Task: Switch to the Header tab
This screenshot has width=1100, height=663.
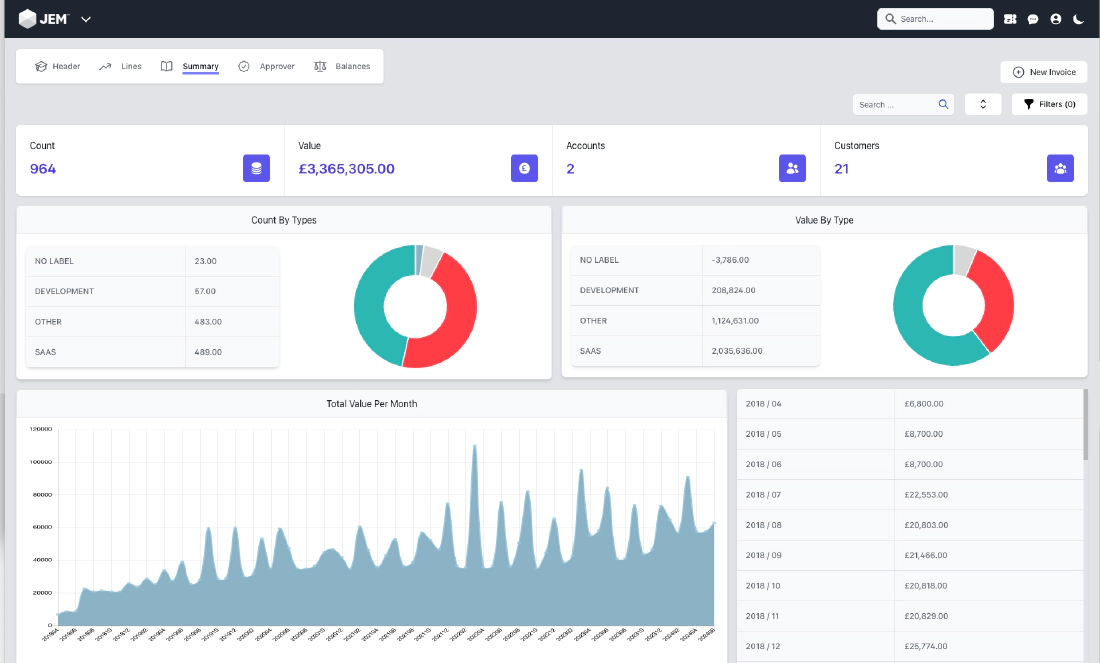Action: coord(58,66)
